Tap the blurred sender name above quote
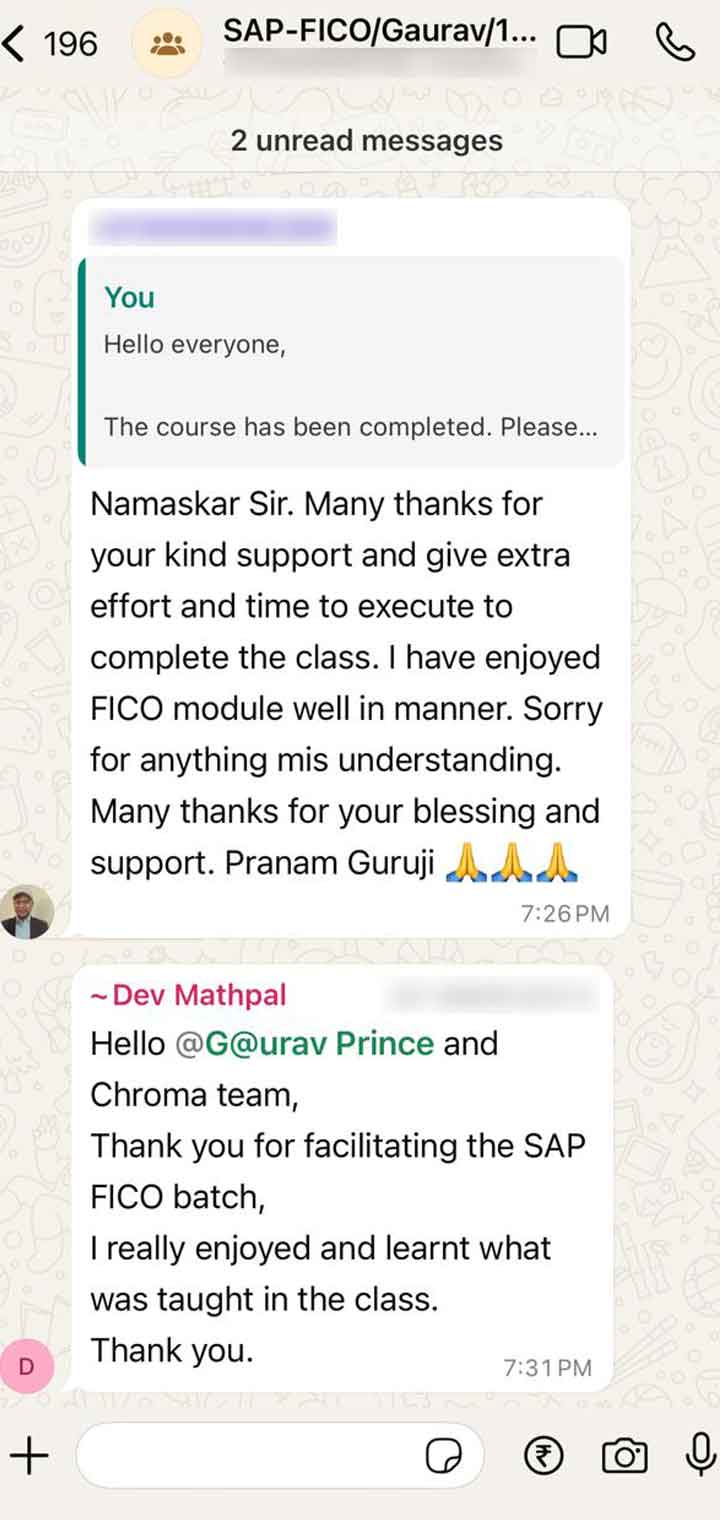The image size is (720, 1520). click(x=212, y=229)
